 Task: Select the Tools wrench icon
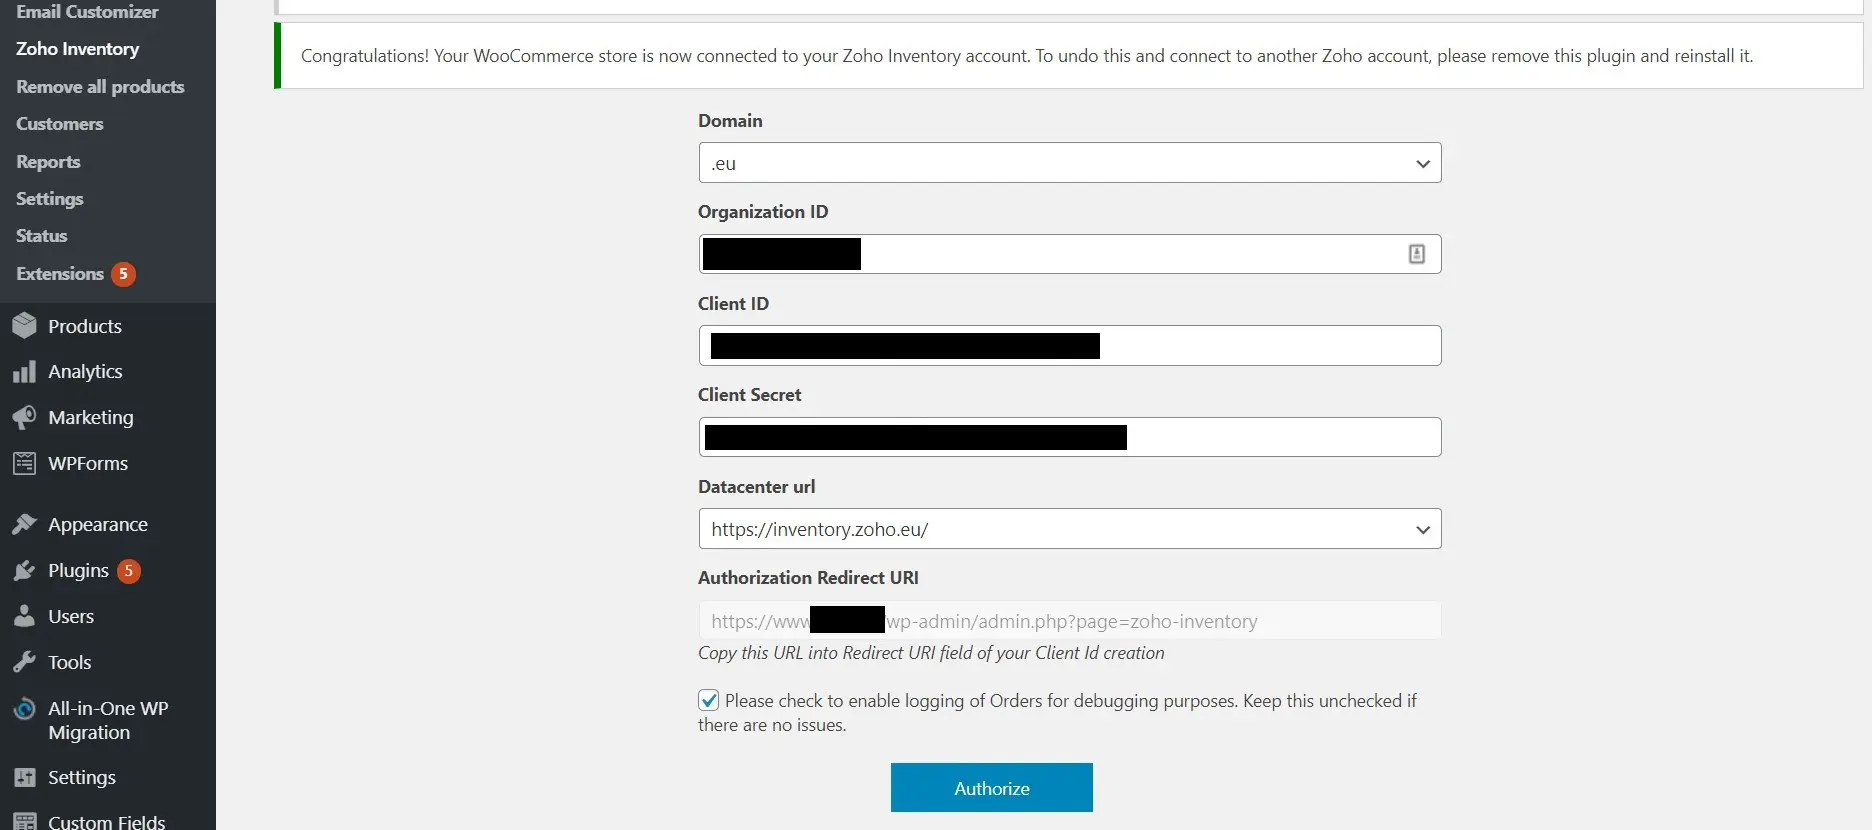[25, 662]
